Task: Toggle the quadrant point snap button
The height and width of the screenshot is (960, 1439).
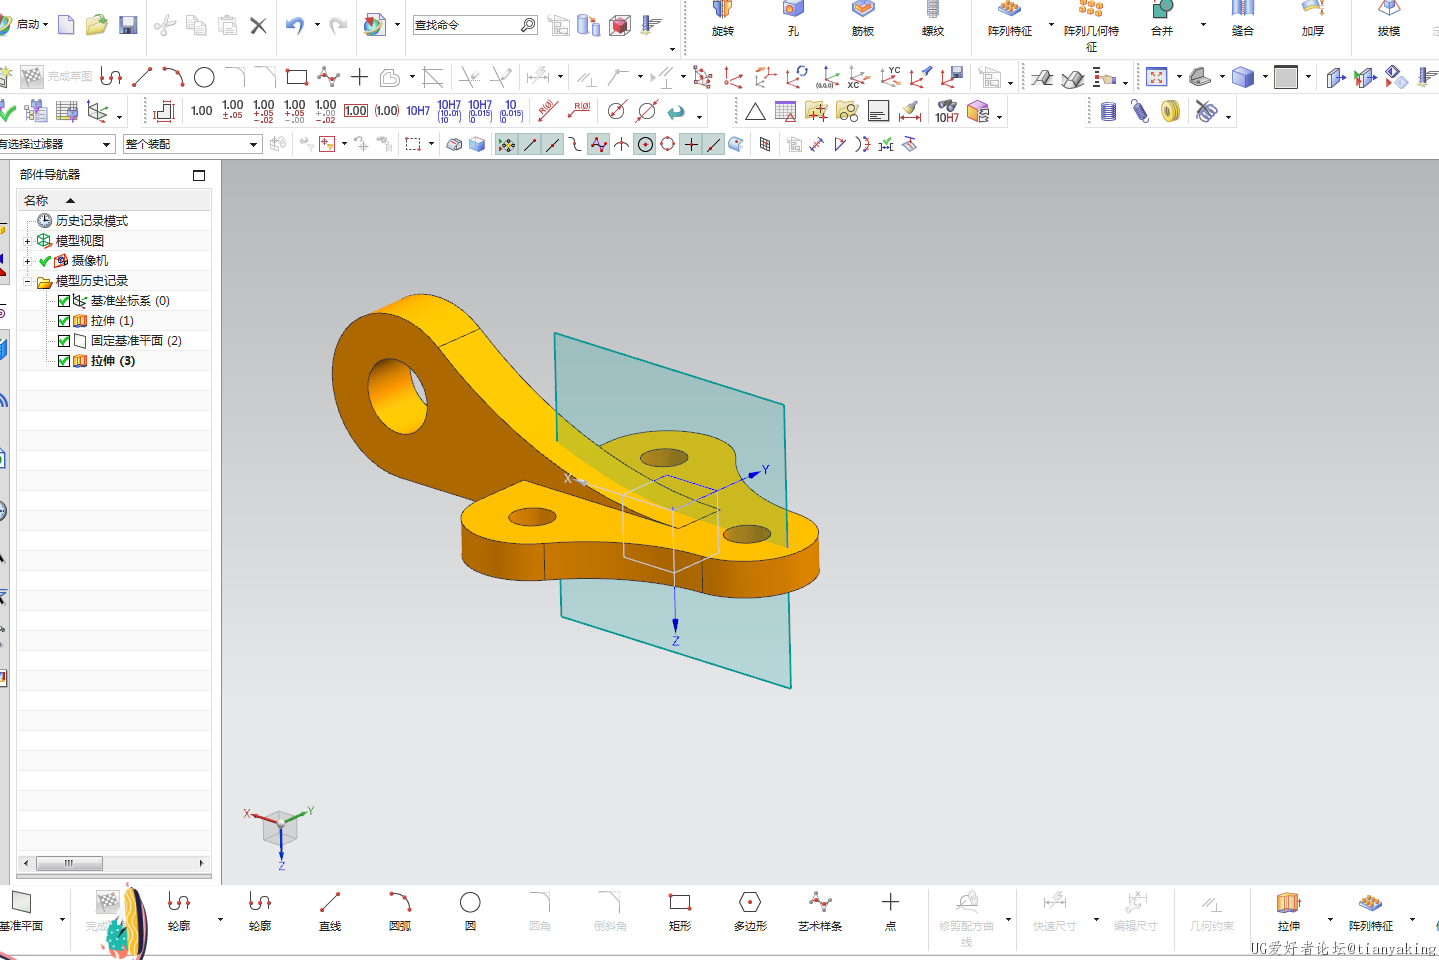Action: click(668, 145)
